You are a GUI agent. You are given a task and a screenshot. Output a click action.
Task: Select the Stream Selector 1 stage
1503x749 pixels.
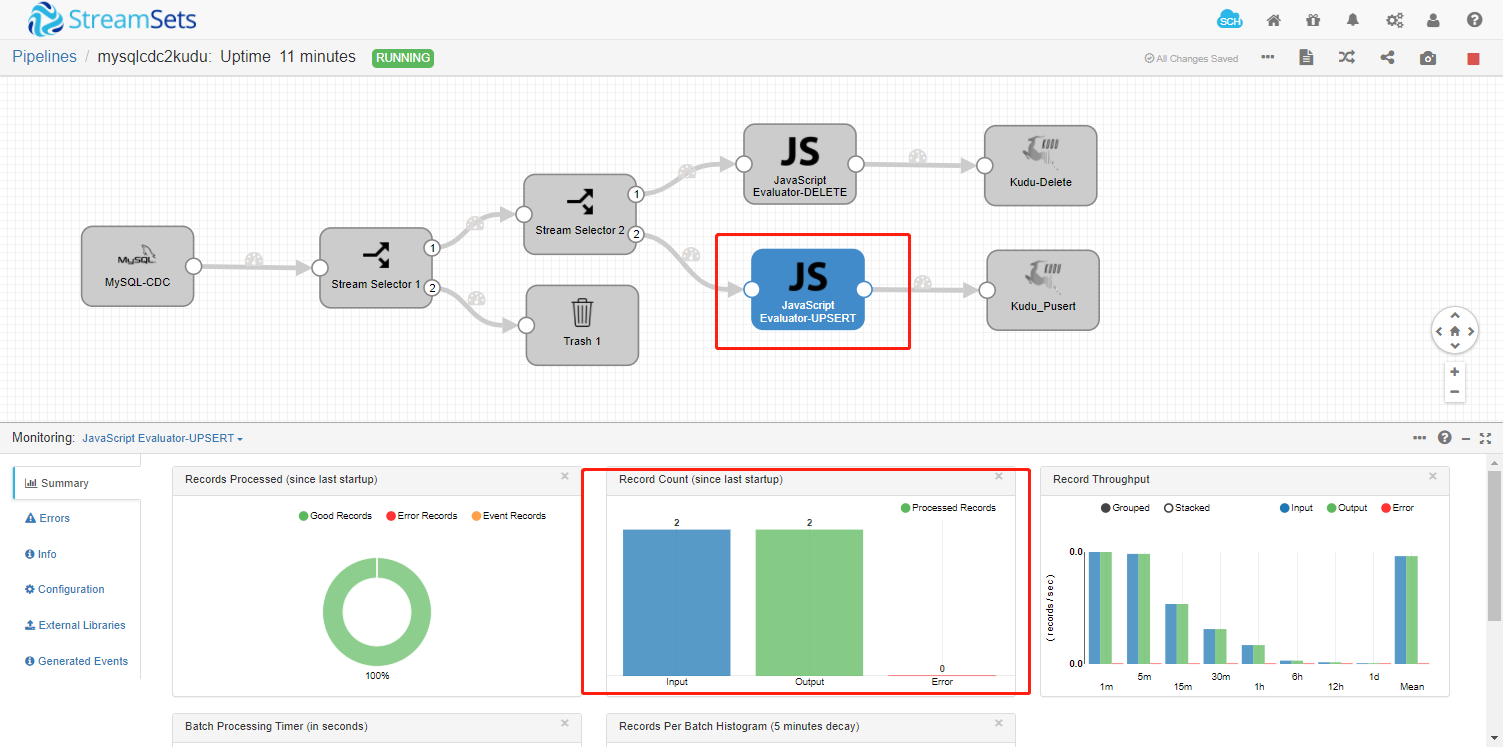(376, 268)
